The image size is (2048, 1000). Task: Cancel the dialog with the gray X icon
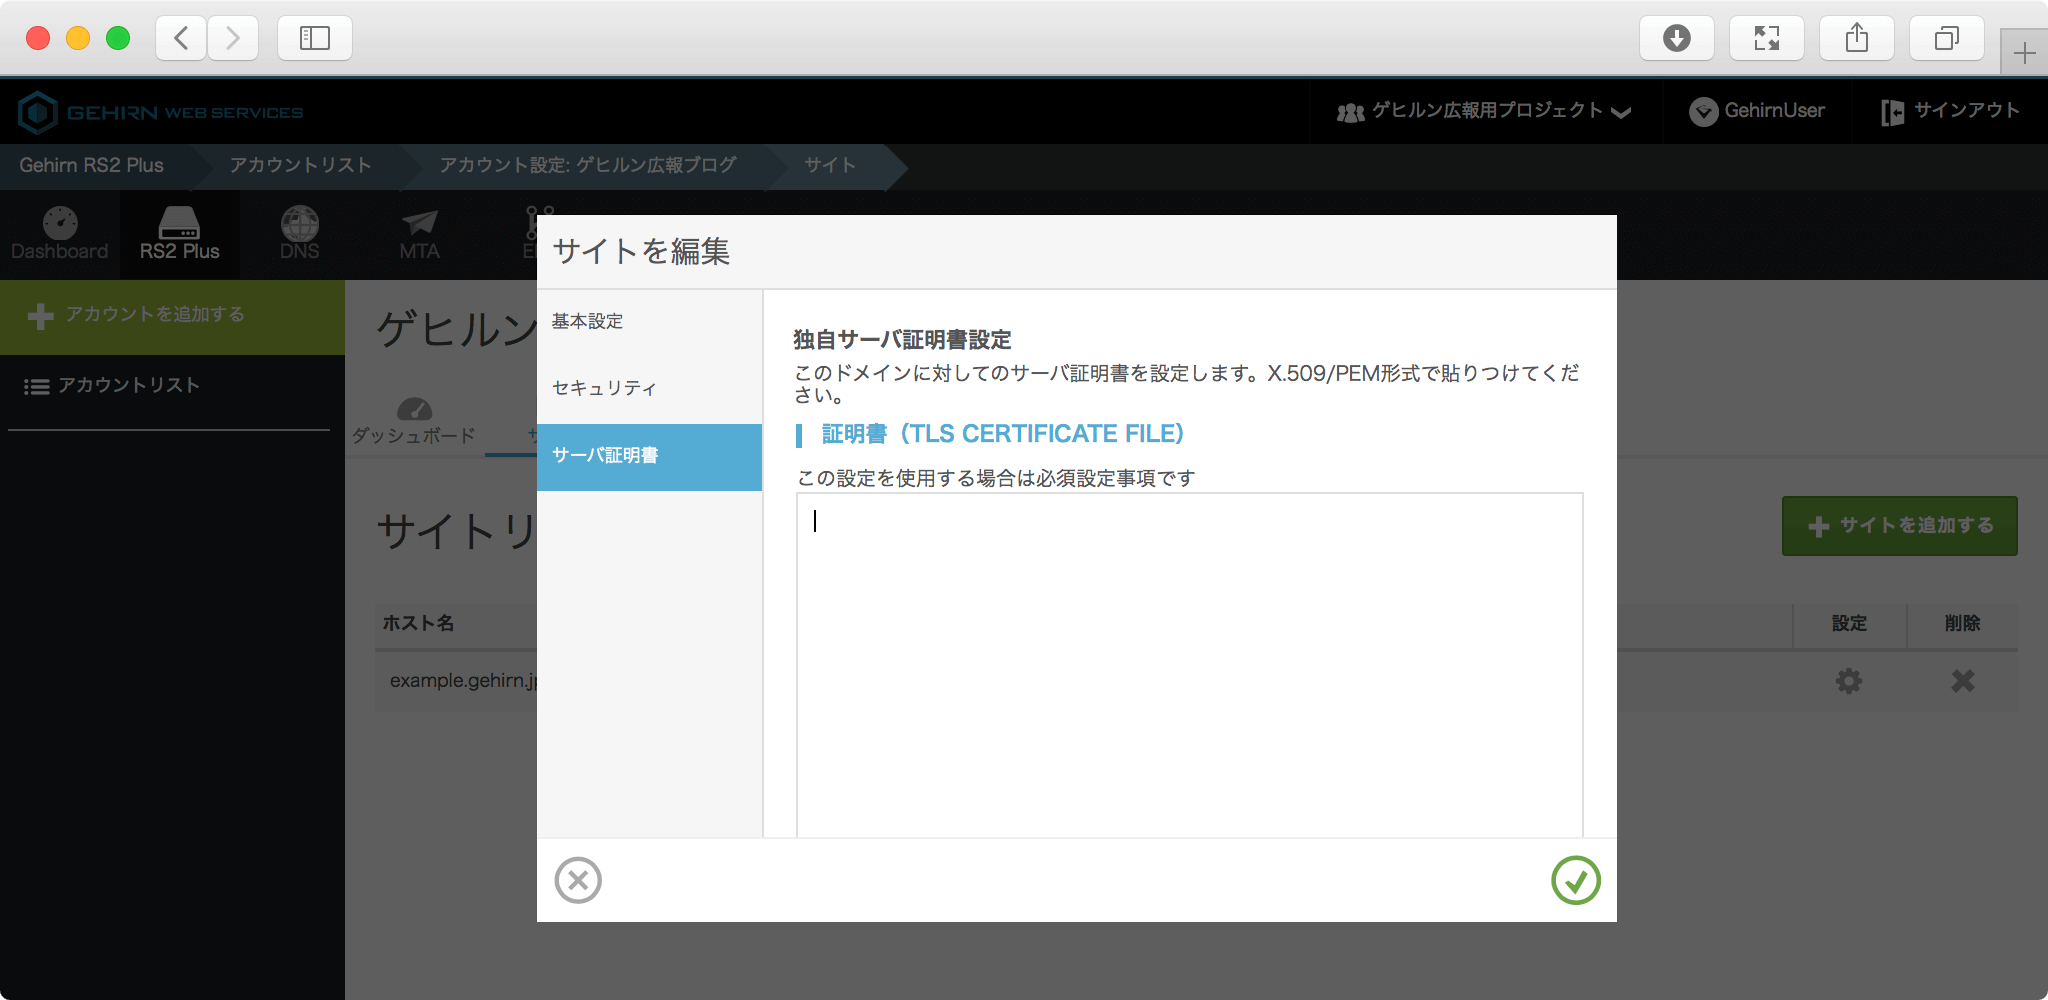tap(578, 880)
